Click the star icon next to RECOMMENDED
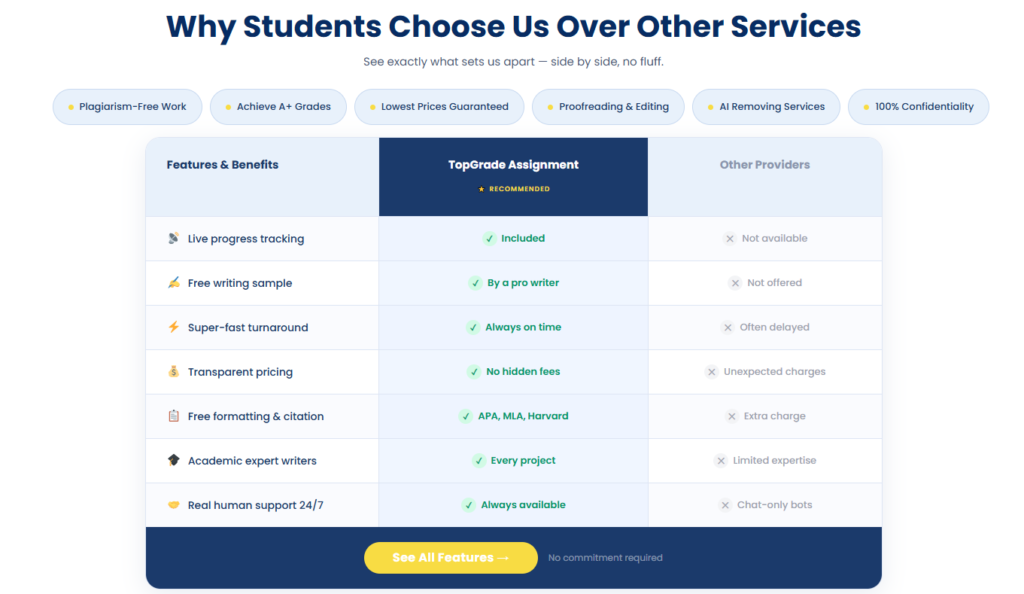 pos(481,189)
